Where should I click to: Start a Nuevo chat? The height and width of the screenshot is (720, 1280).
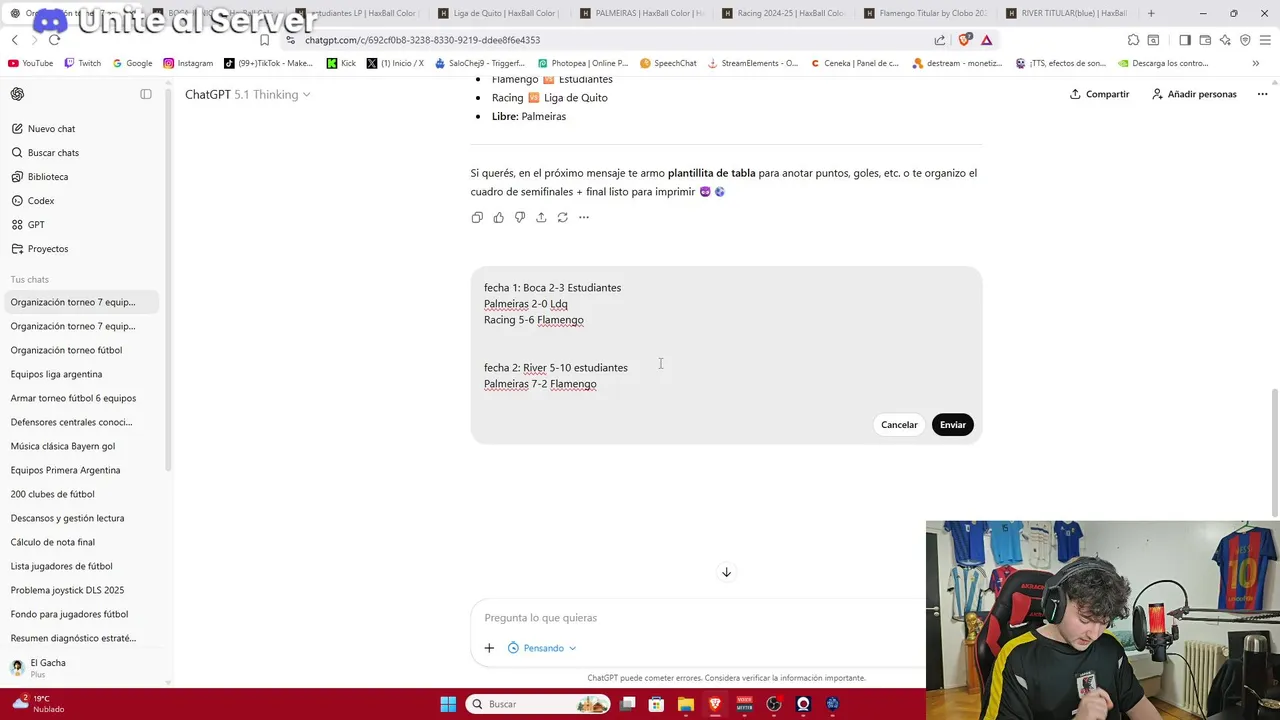pos(84,129)
